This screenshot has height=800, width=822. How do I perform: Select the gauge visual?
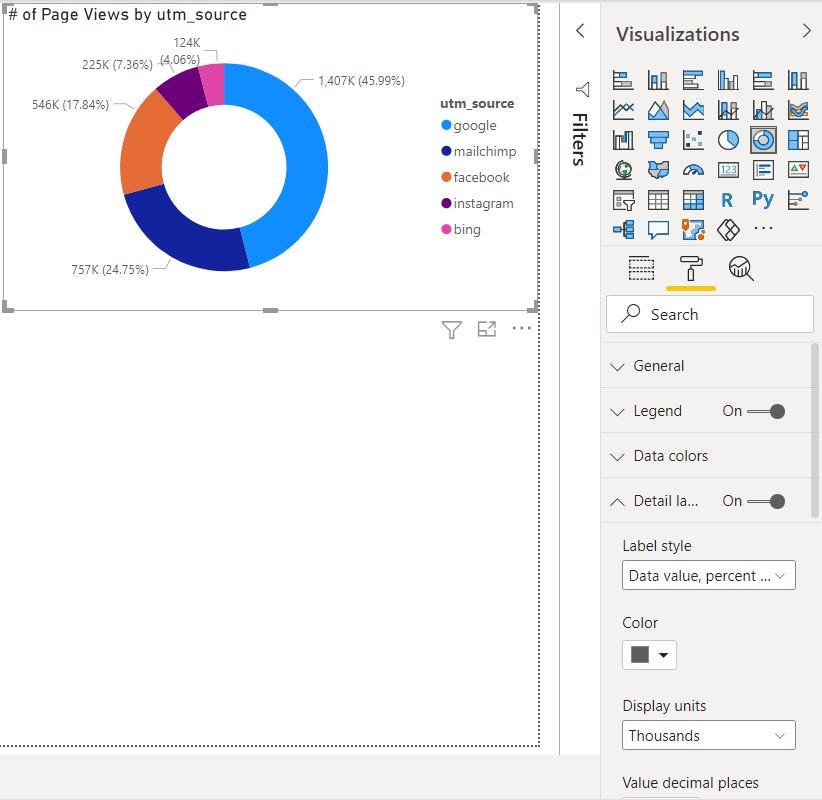coord(693,170)
